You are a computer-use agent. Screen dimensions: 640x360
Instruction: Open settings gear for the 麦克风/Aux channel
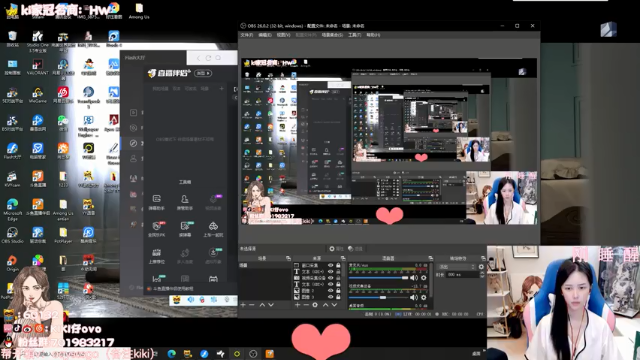coord(423,278)
